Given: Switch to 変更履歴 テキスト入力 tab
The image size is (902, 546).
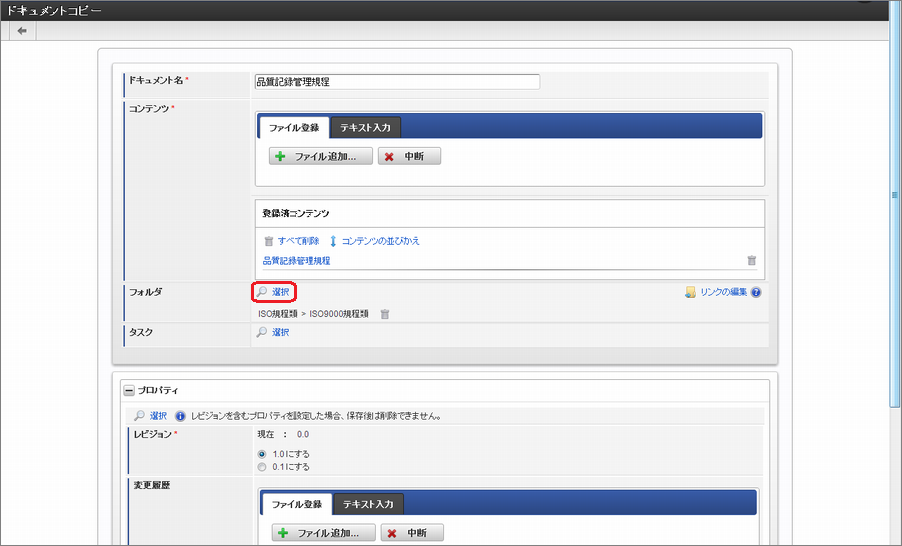Looking at the screenshot, I should (368, 504).
